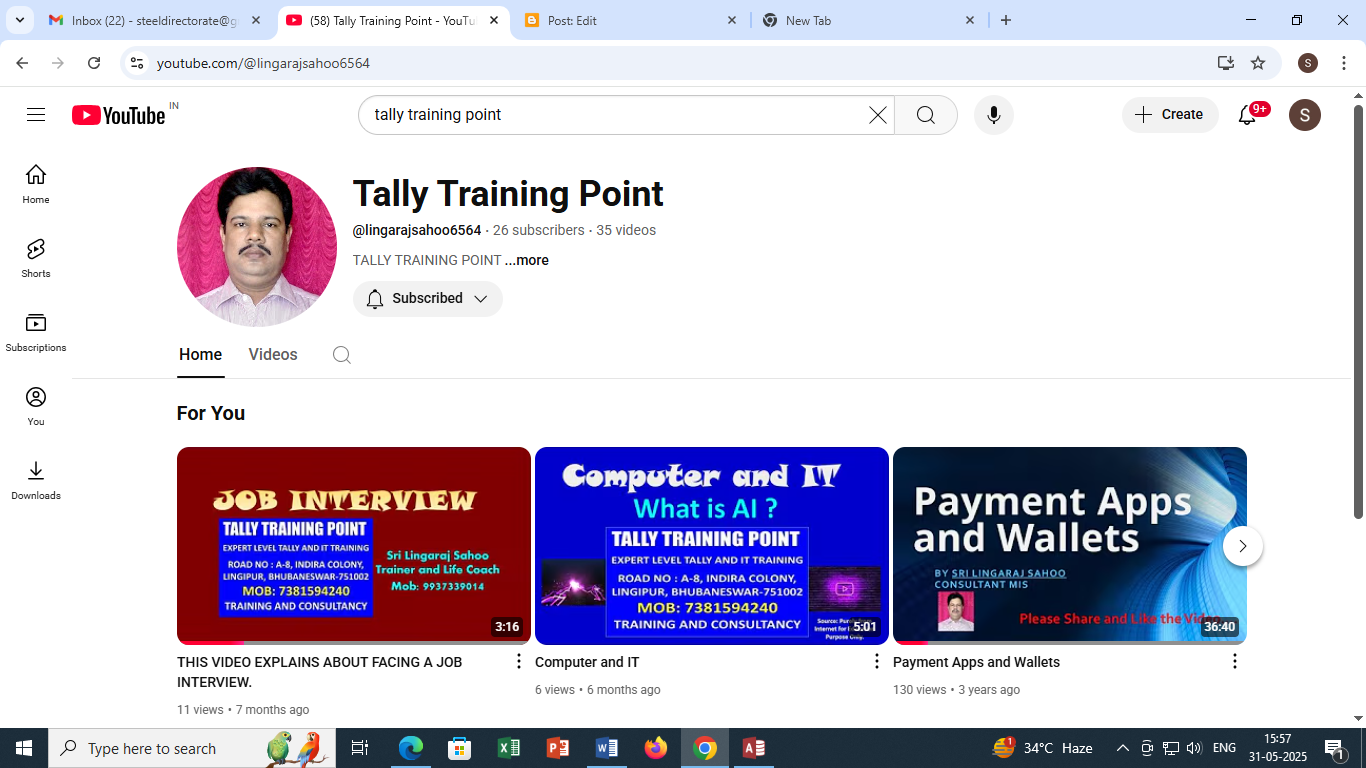Open a new browser tab with plus
This screenshot has height=768, width=1366.
[1006, 20]
